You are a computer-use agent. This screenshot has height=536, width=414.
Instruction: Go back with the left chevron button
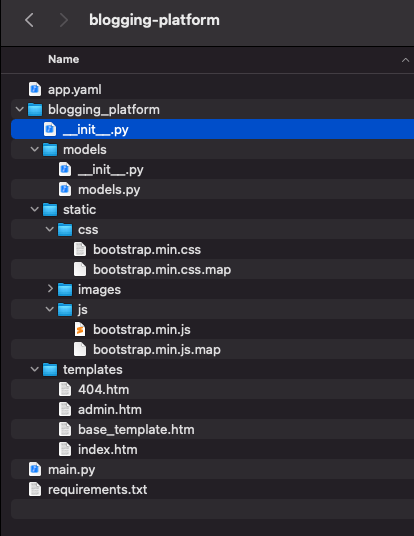click(29, 20)
